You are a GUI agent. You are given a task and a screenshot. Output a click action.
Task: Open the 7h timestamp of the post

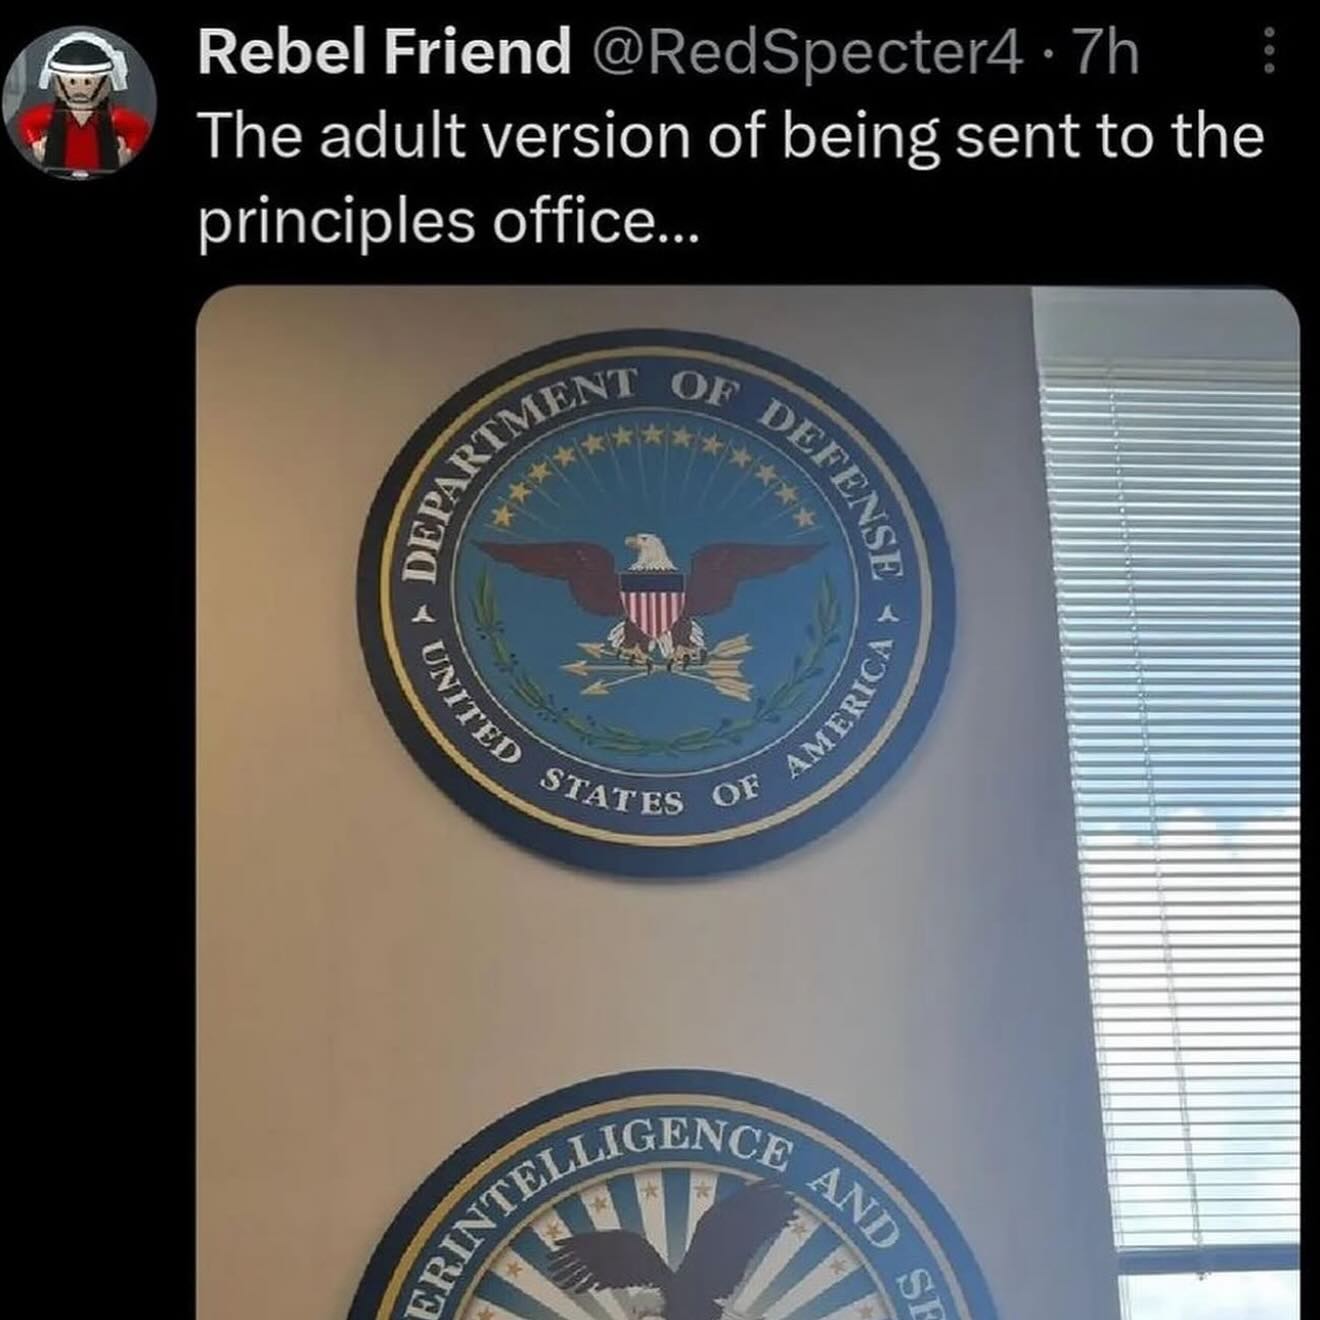[x=1106, y=52]
